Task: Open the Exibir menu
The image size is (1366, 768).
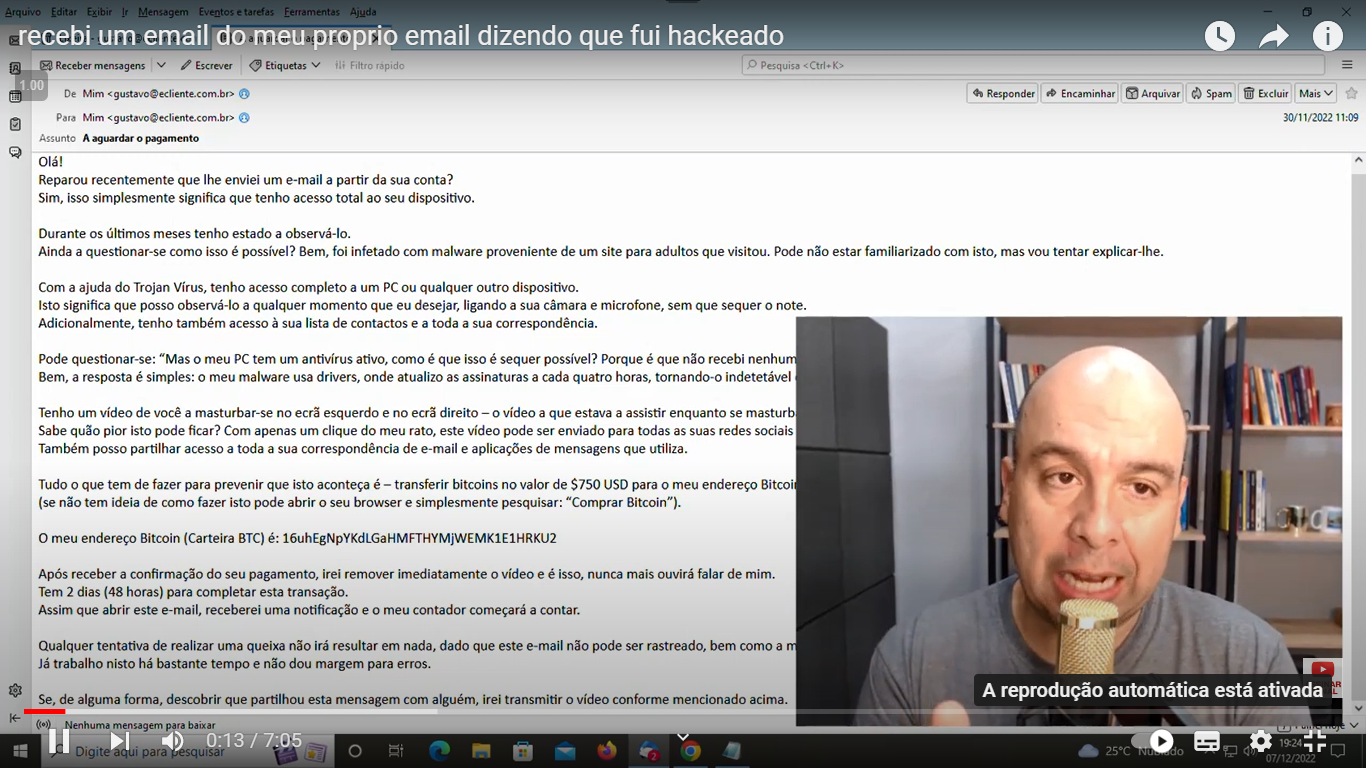Action: (x=99, y=12)
